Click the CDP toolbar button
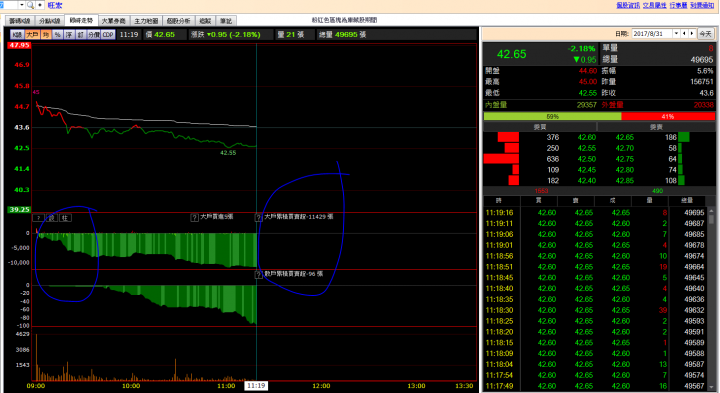The image size is (720, 393). point(108,34)
